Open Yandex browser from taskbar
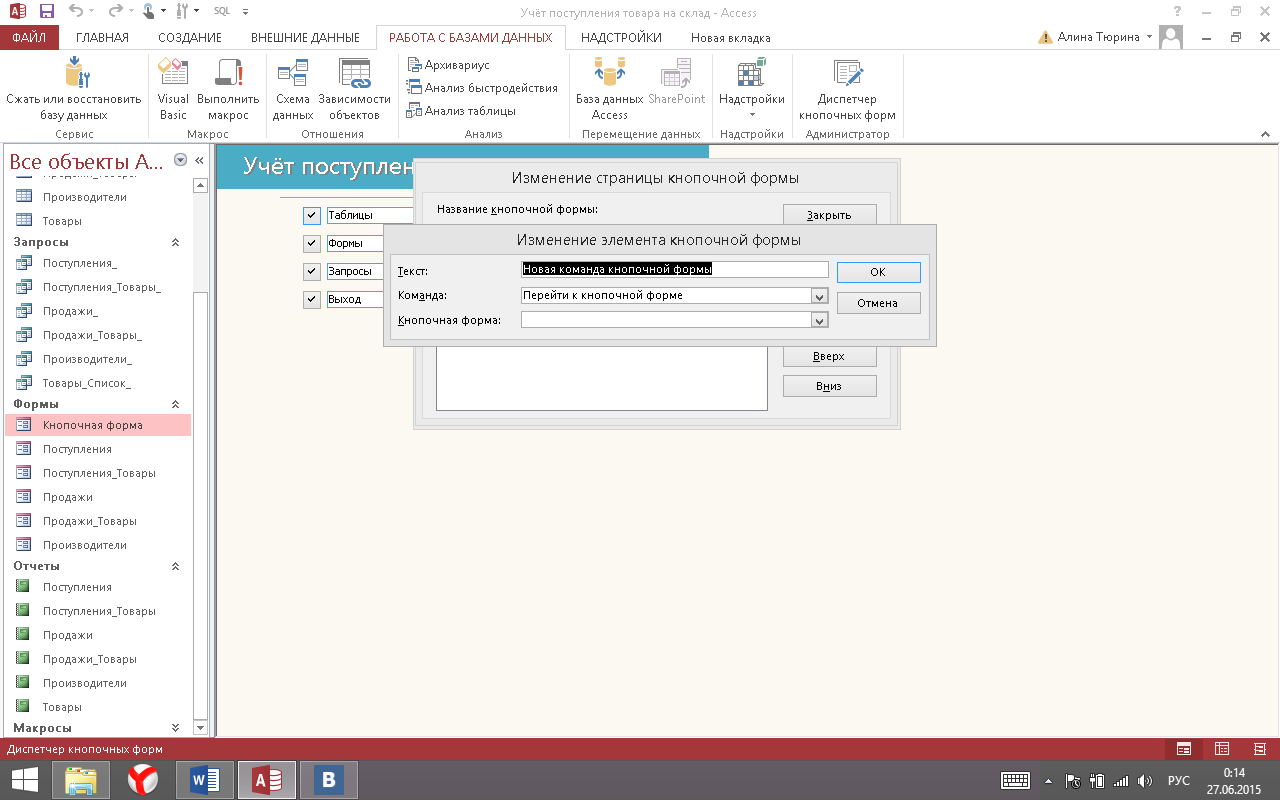This screenshot has height=800, width=1280. pyautogui.click(x=143, y=780)
